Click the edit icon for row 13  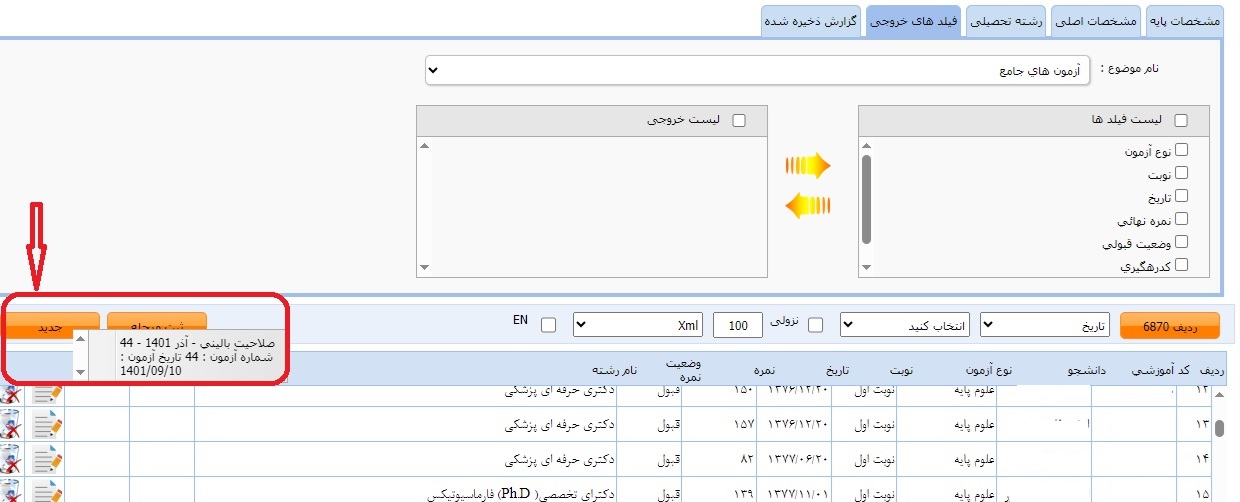pos(47,425)
